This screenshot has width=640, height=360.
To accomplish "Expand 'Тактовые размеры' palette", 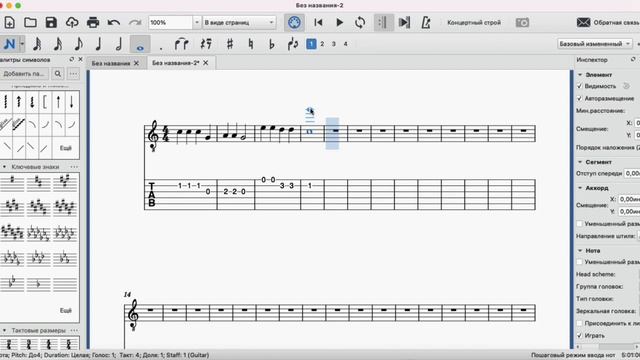I will pos(4,330).
